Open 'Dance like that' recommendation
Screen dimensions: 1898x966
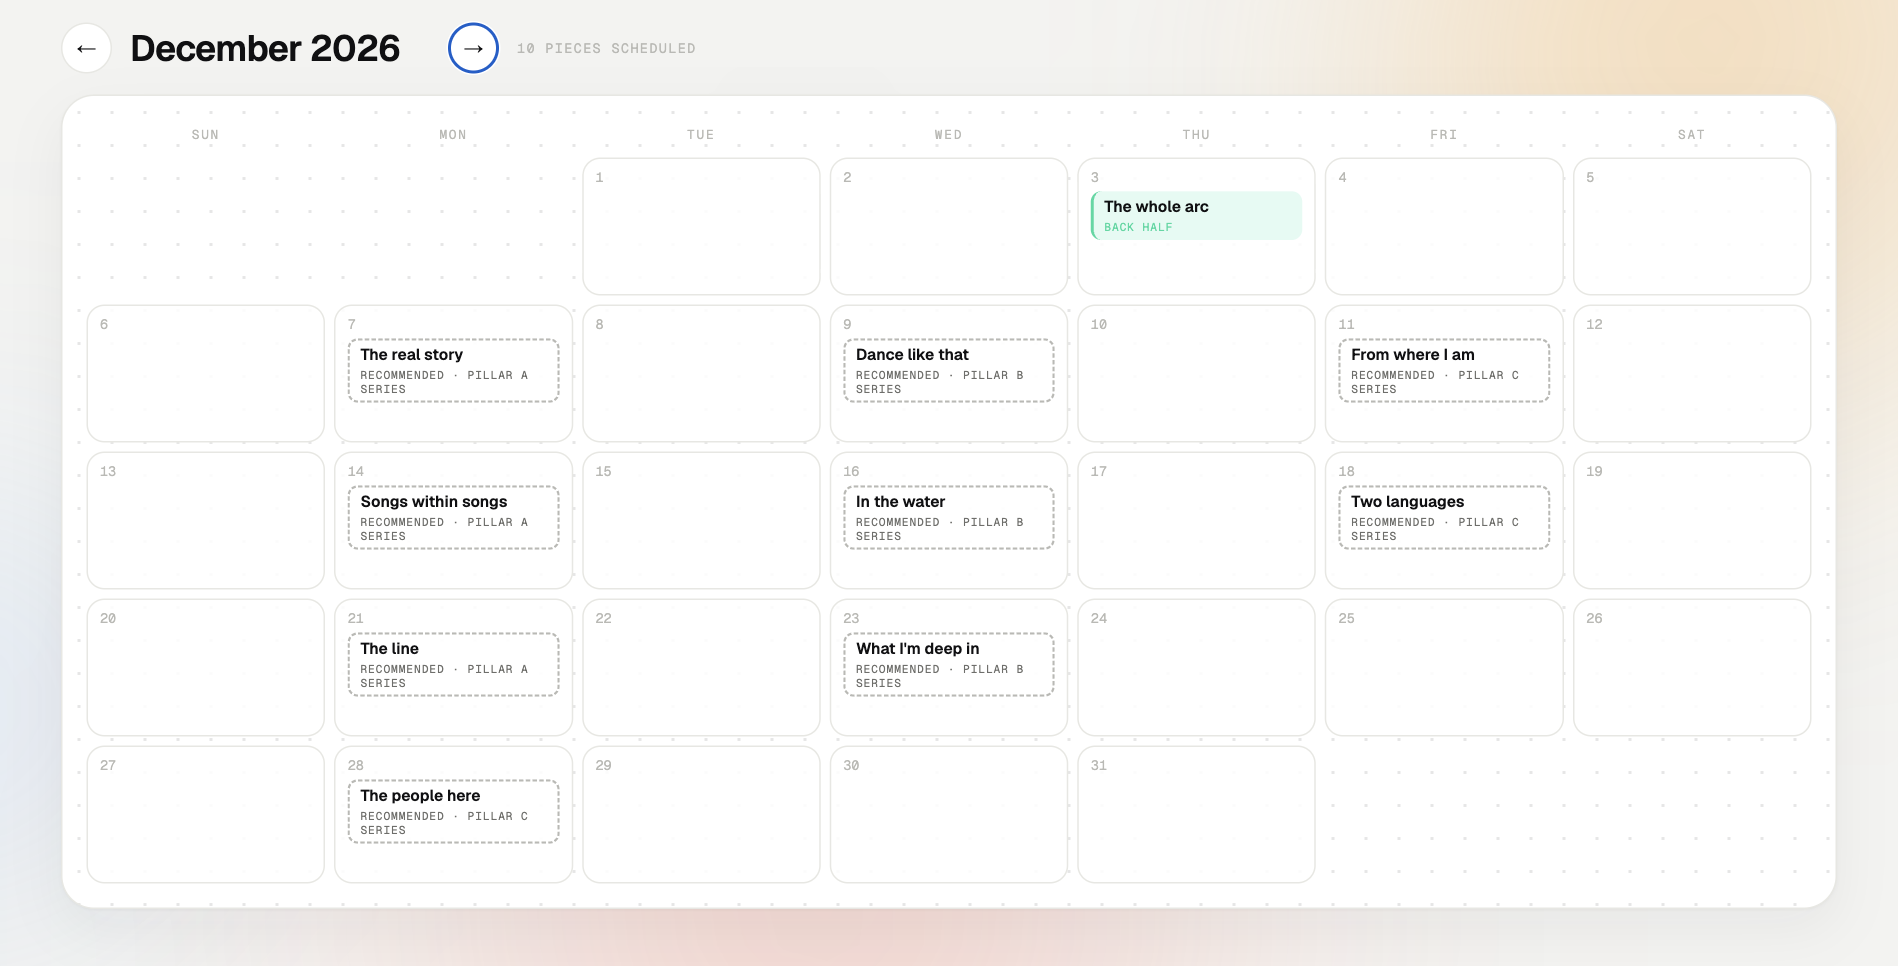pyautogui.click(x=949, y=371)
